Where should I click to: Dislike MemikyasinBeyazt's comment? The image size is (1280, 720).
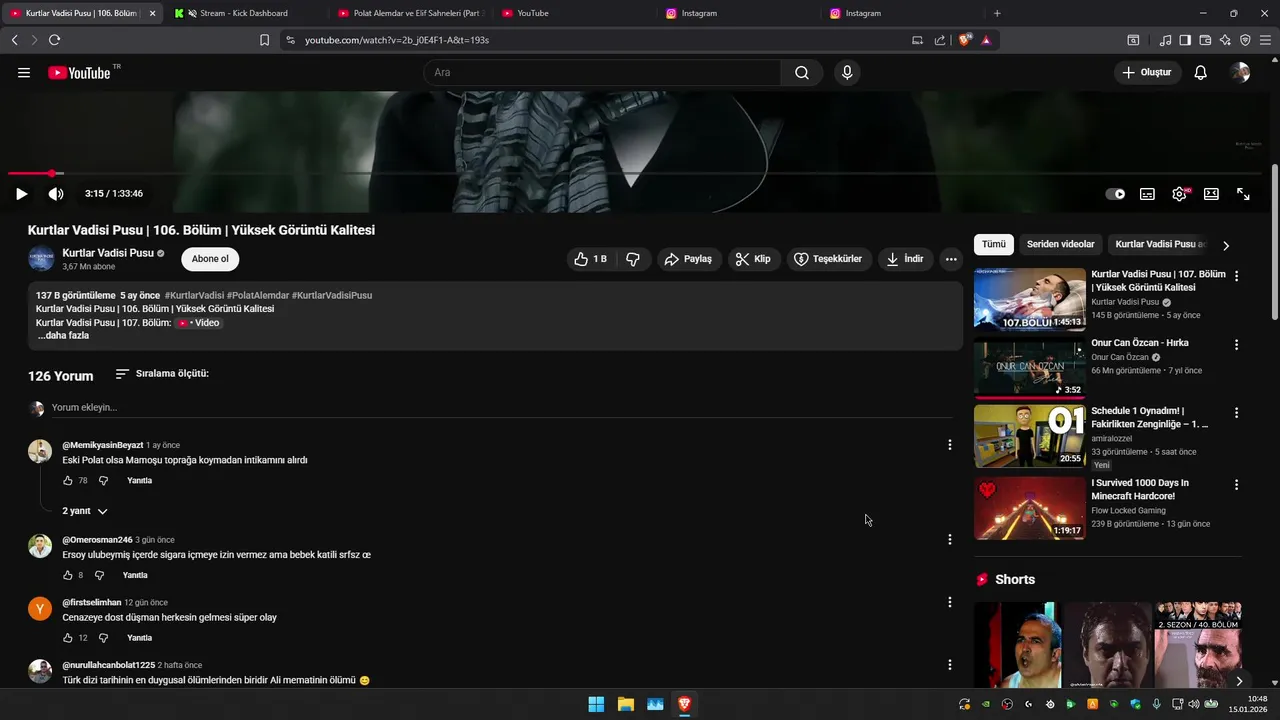[x=103, y=481]
